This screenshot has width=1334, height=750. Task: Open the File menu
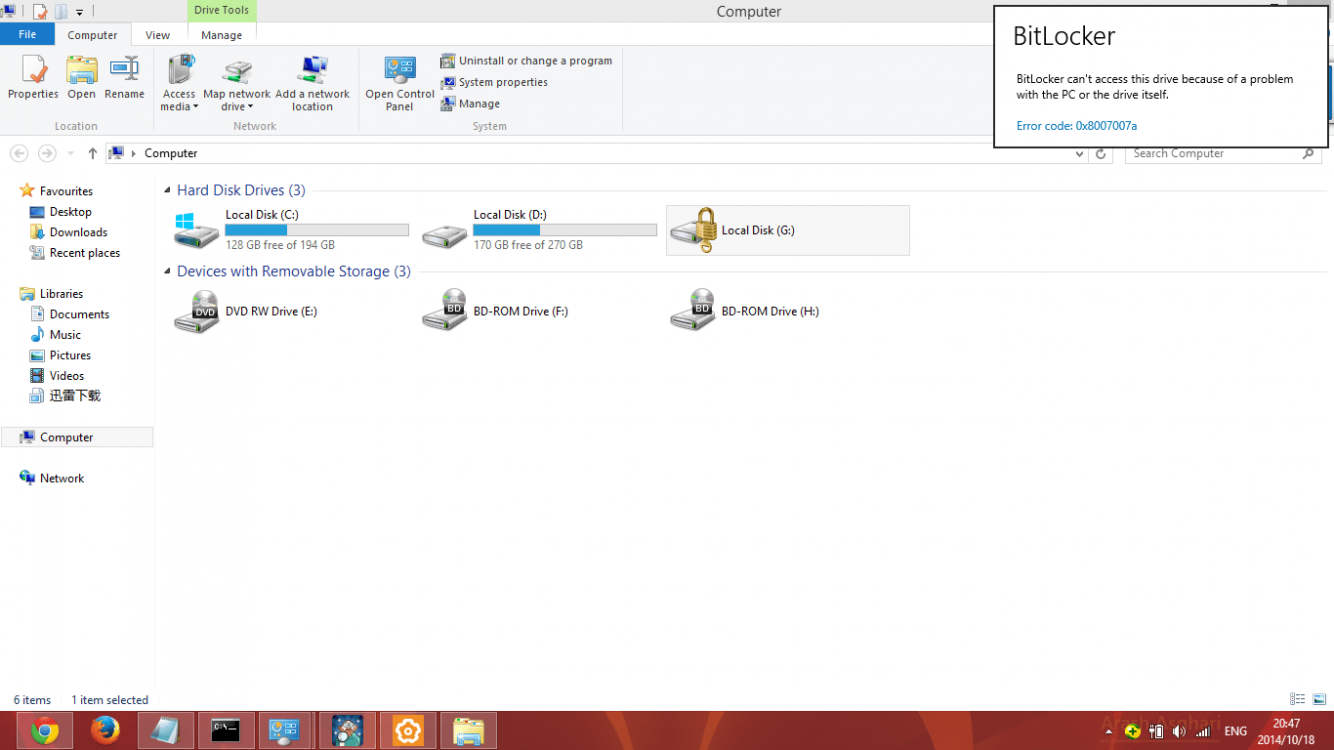[x=27, y=34]
